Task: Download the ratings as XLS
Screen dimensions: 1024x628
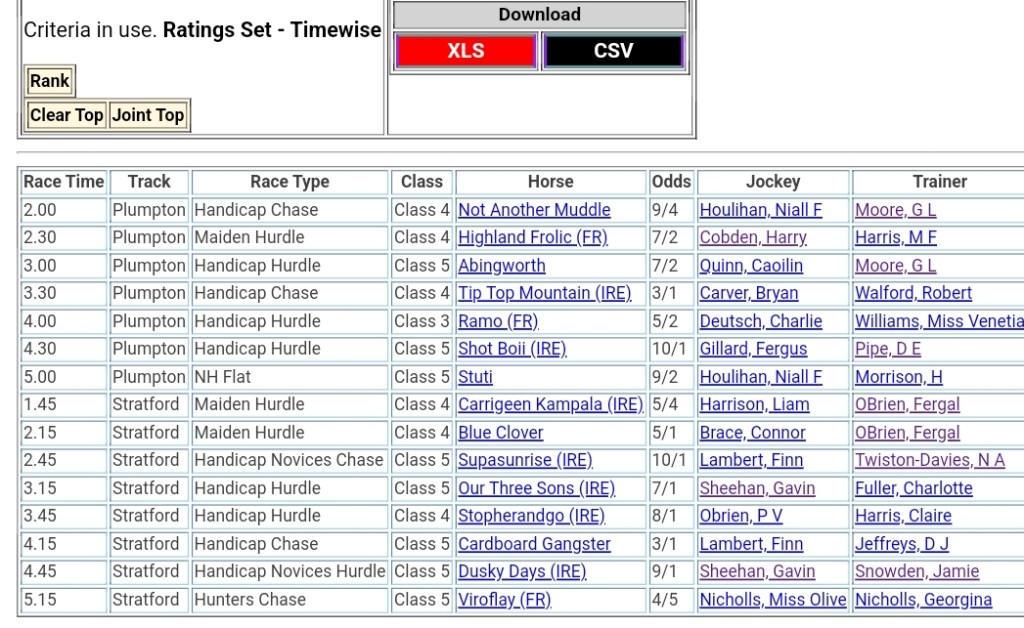Action: (x=466, y=51)
